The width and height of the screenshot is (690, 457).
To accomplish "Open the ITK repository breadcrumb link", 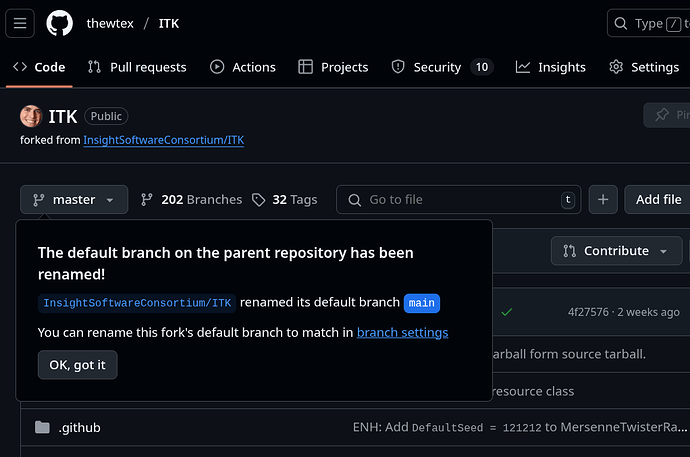I will click(169, 23).
